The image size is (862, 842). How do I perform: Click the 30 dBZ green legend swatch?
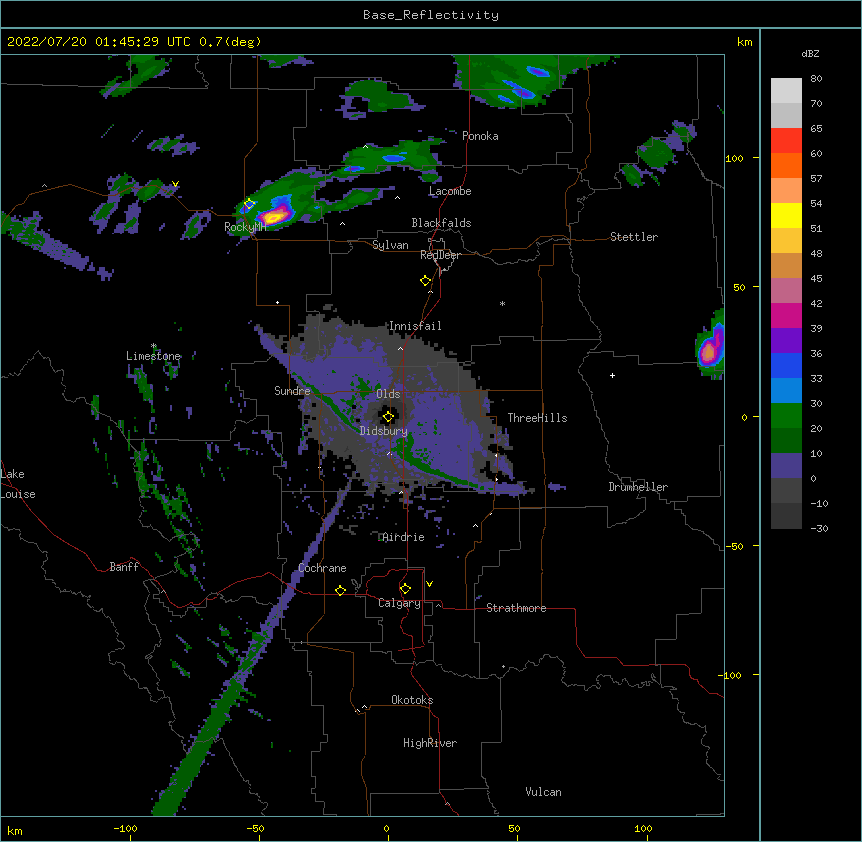[x=786, y=416]
